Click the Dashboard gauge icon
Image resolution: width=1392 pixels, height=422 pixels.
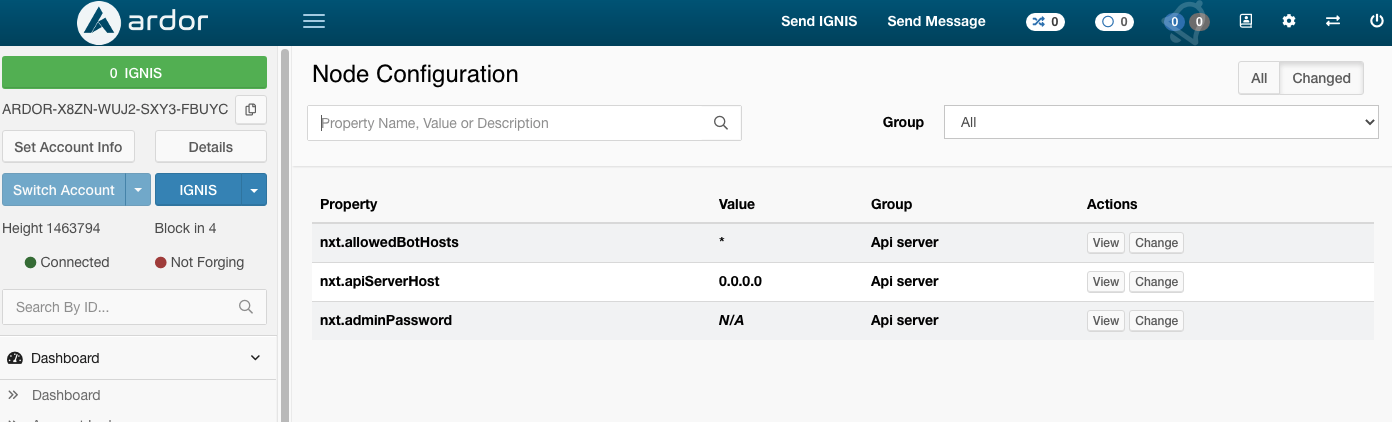[x=15, y=358]
